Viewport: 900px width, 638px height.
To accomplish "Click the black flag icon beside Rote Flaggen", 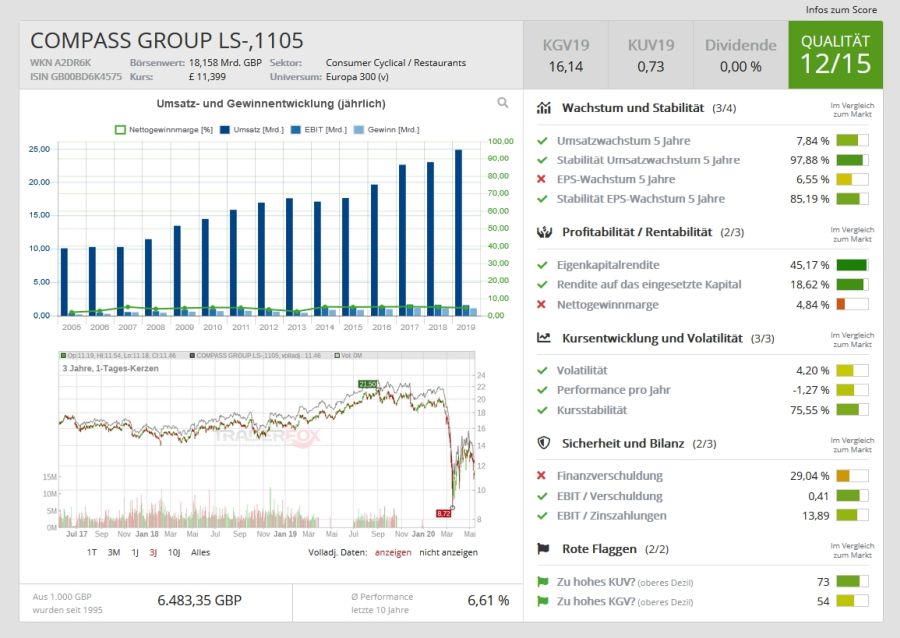I will tap(543, 548).
